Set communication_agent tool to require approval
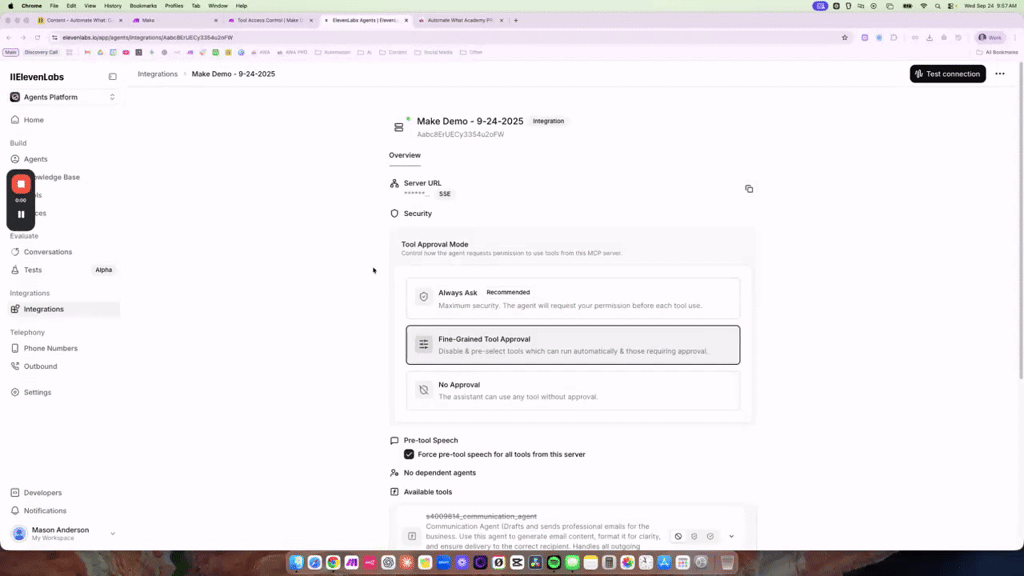 click(694, 536)
